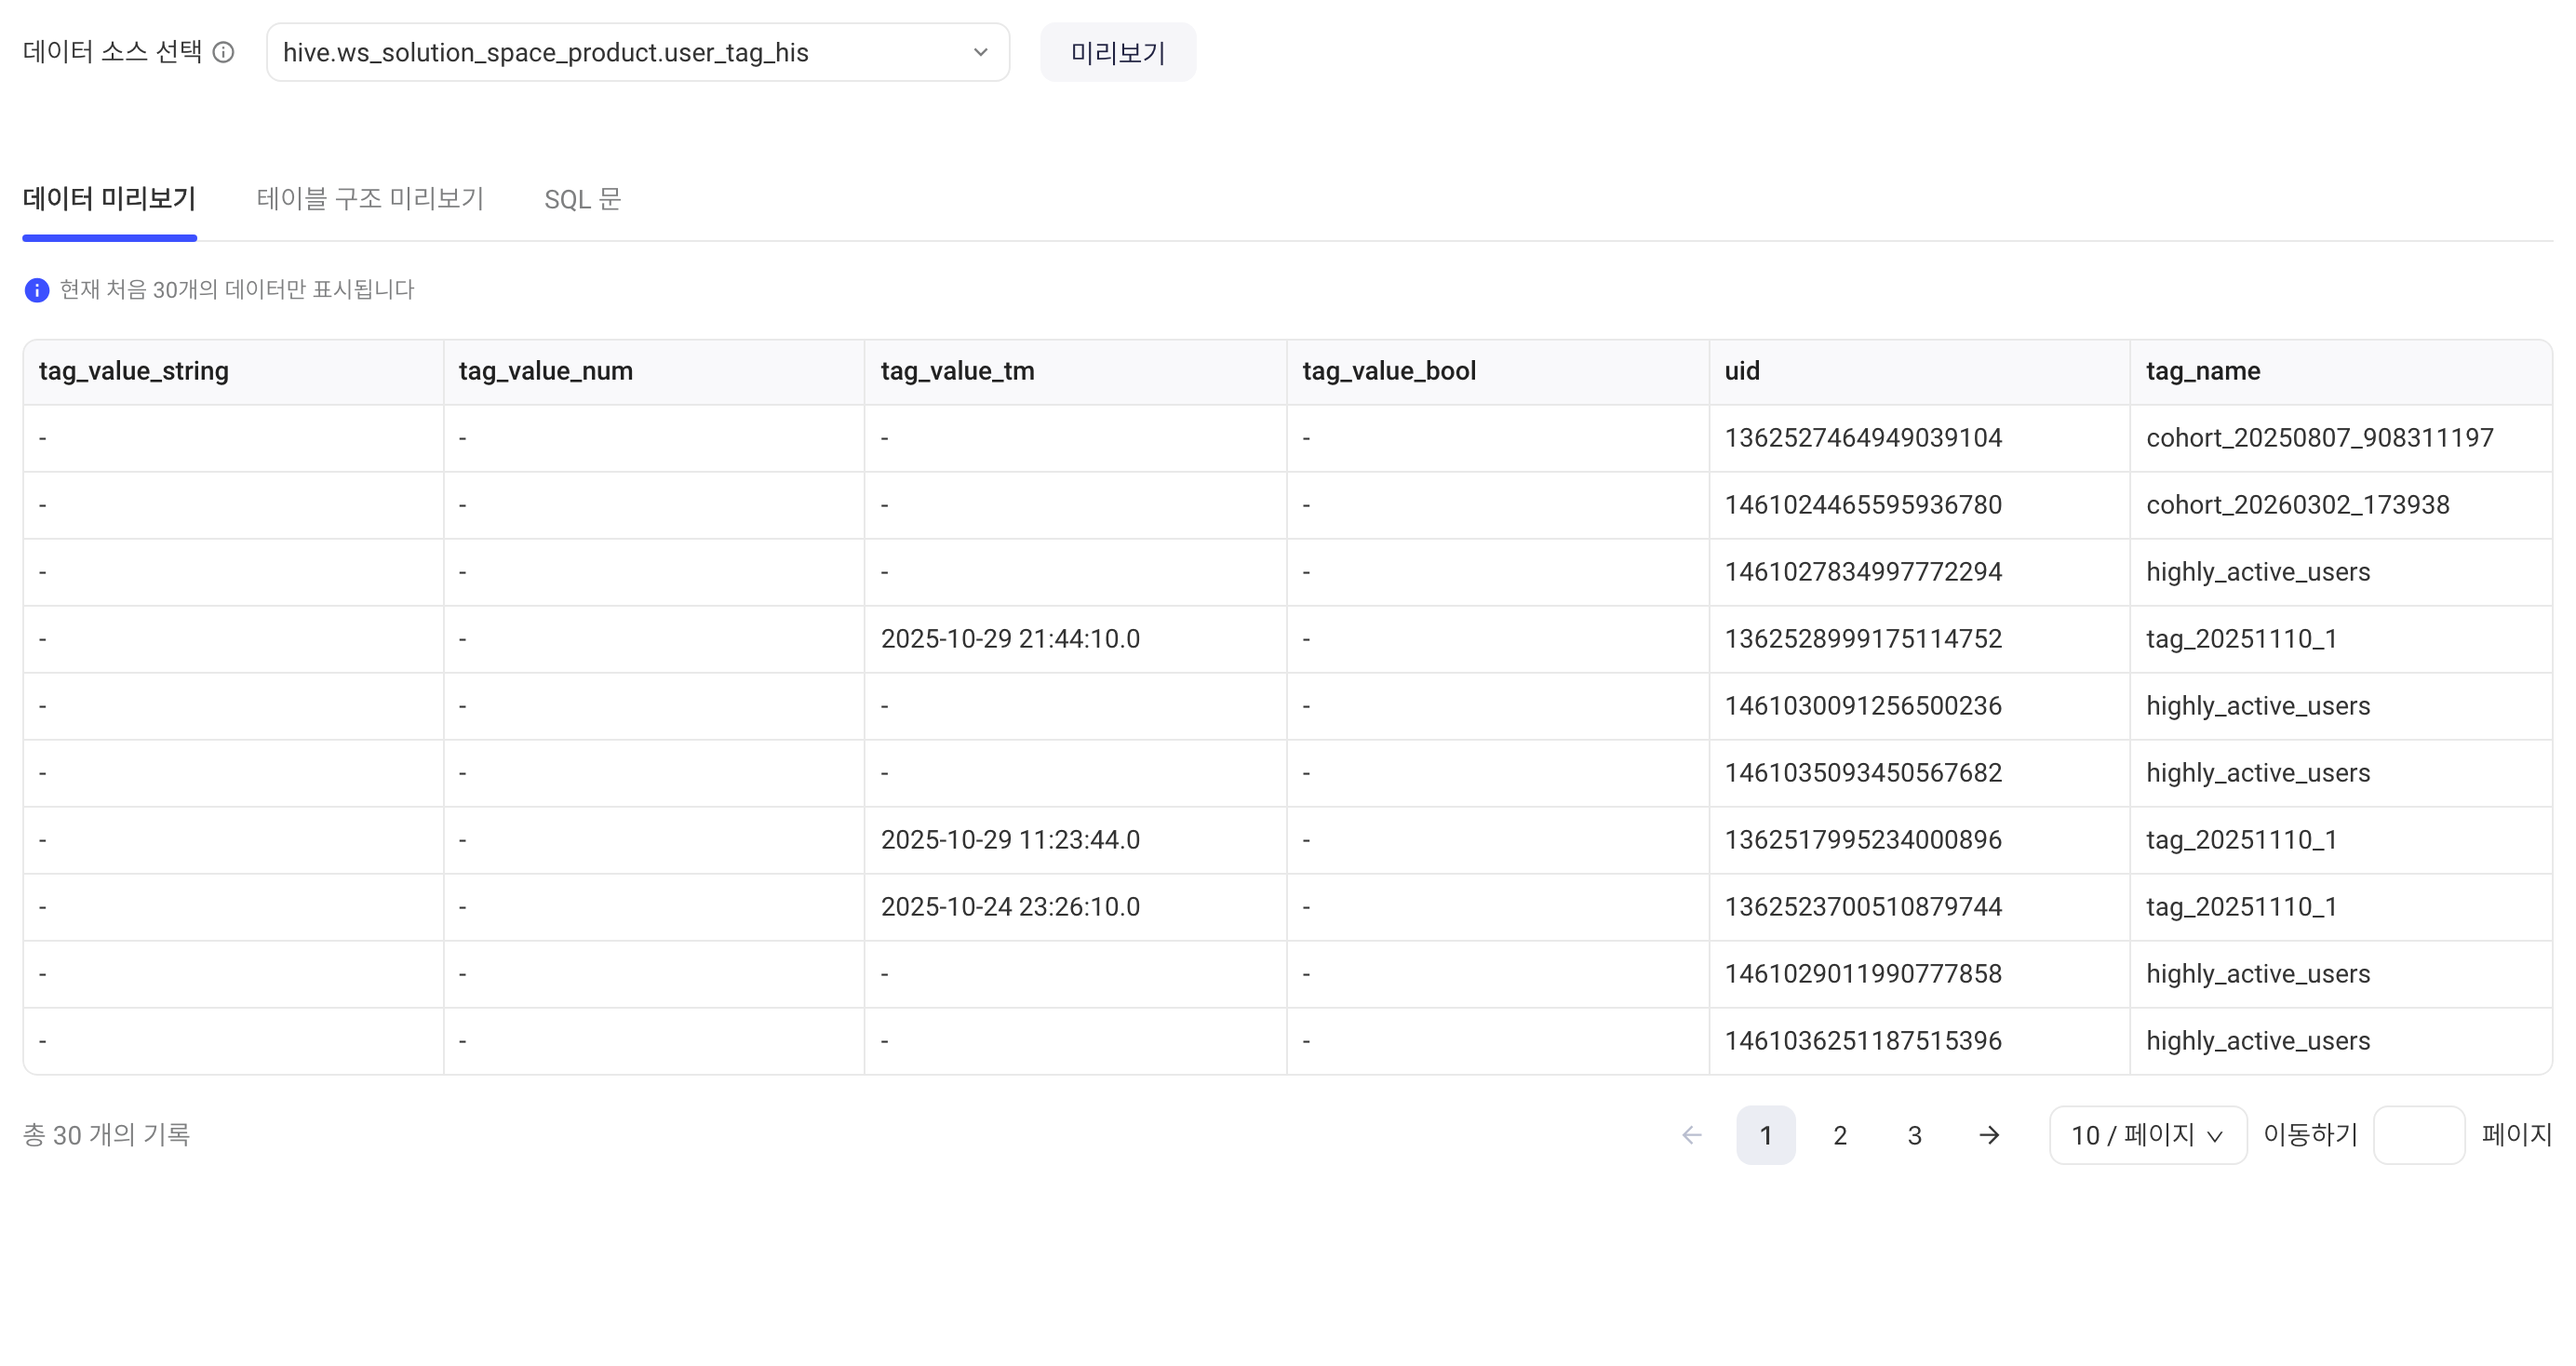This screenshot has width=2576, height=1366.
Task: Click timestamp 2025-10-29 21:44:10.0
Action: pos(1010,639)
